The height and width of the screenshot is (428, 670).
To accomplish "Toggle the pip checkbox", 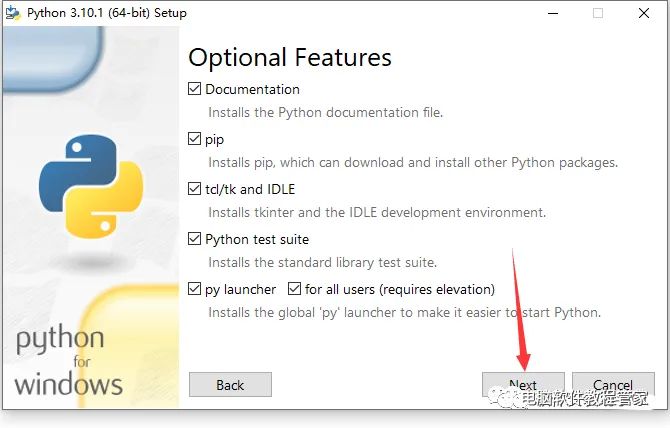I will (x=195, y=139).
